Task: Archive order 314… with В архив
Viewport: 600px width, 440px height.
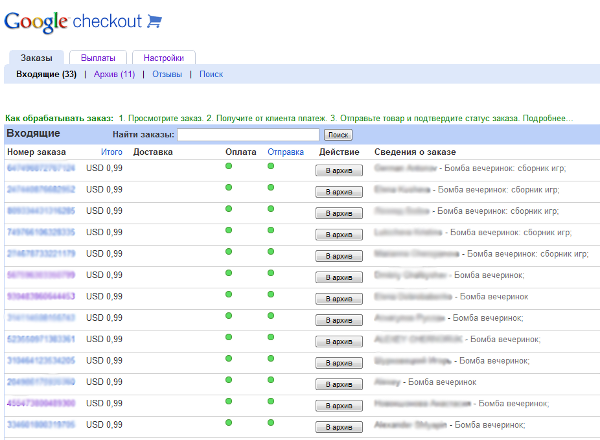Action: point(339,321)
